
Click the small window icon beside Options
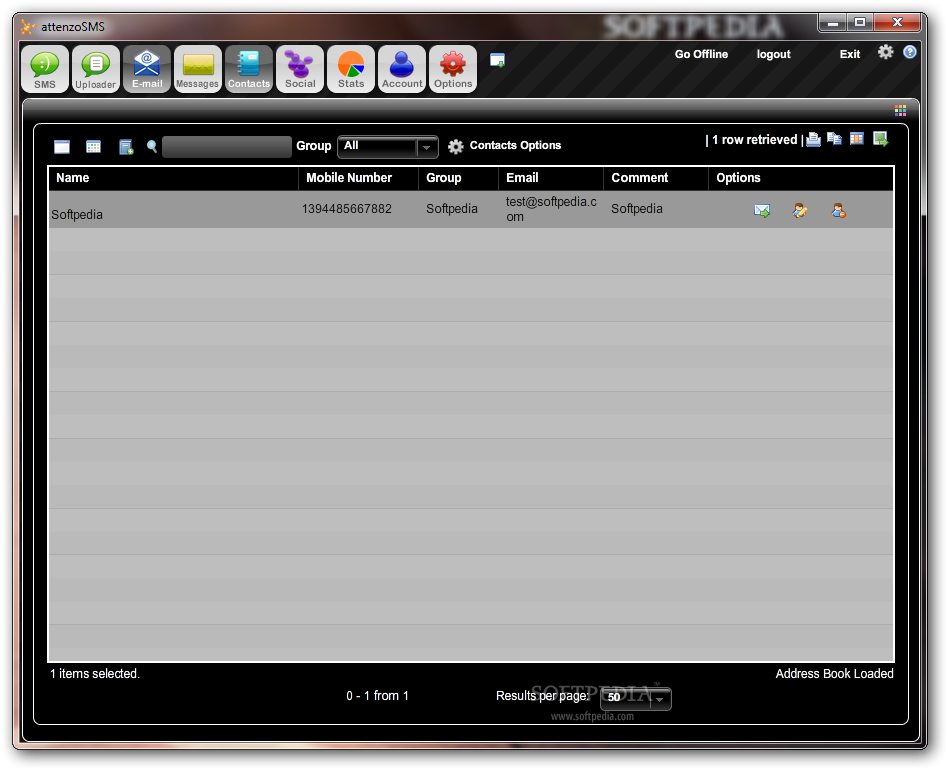click(497, 60)
